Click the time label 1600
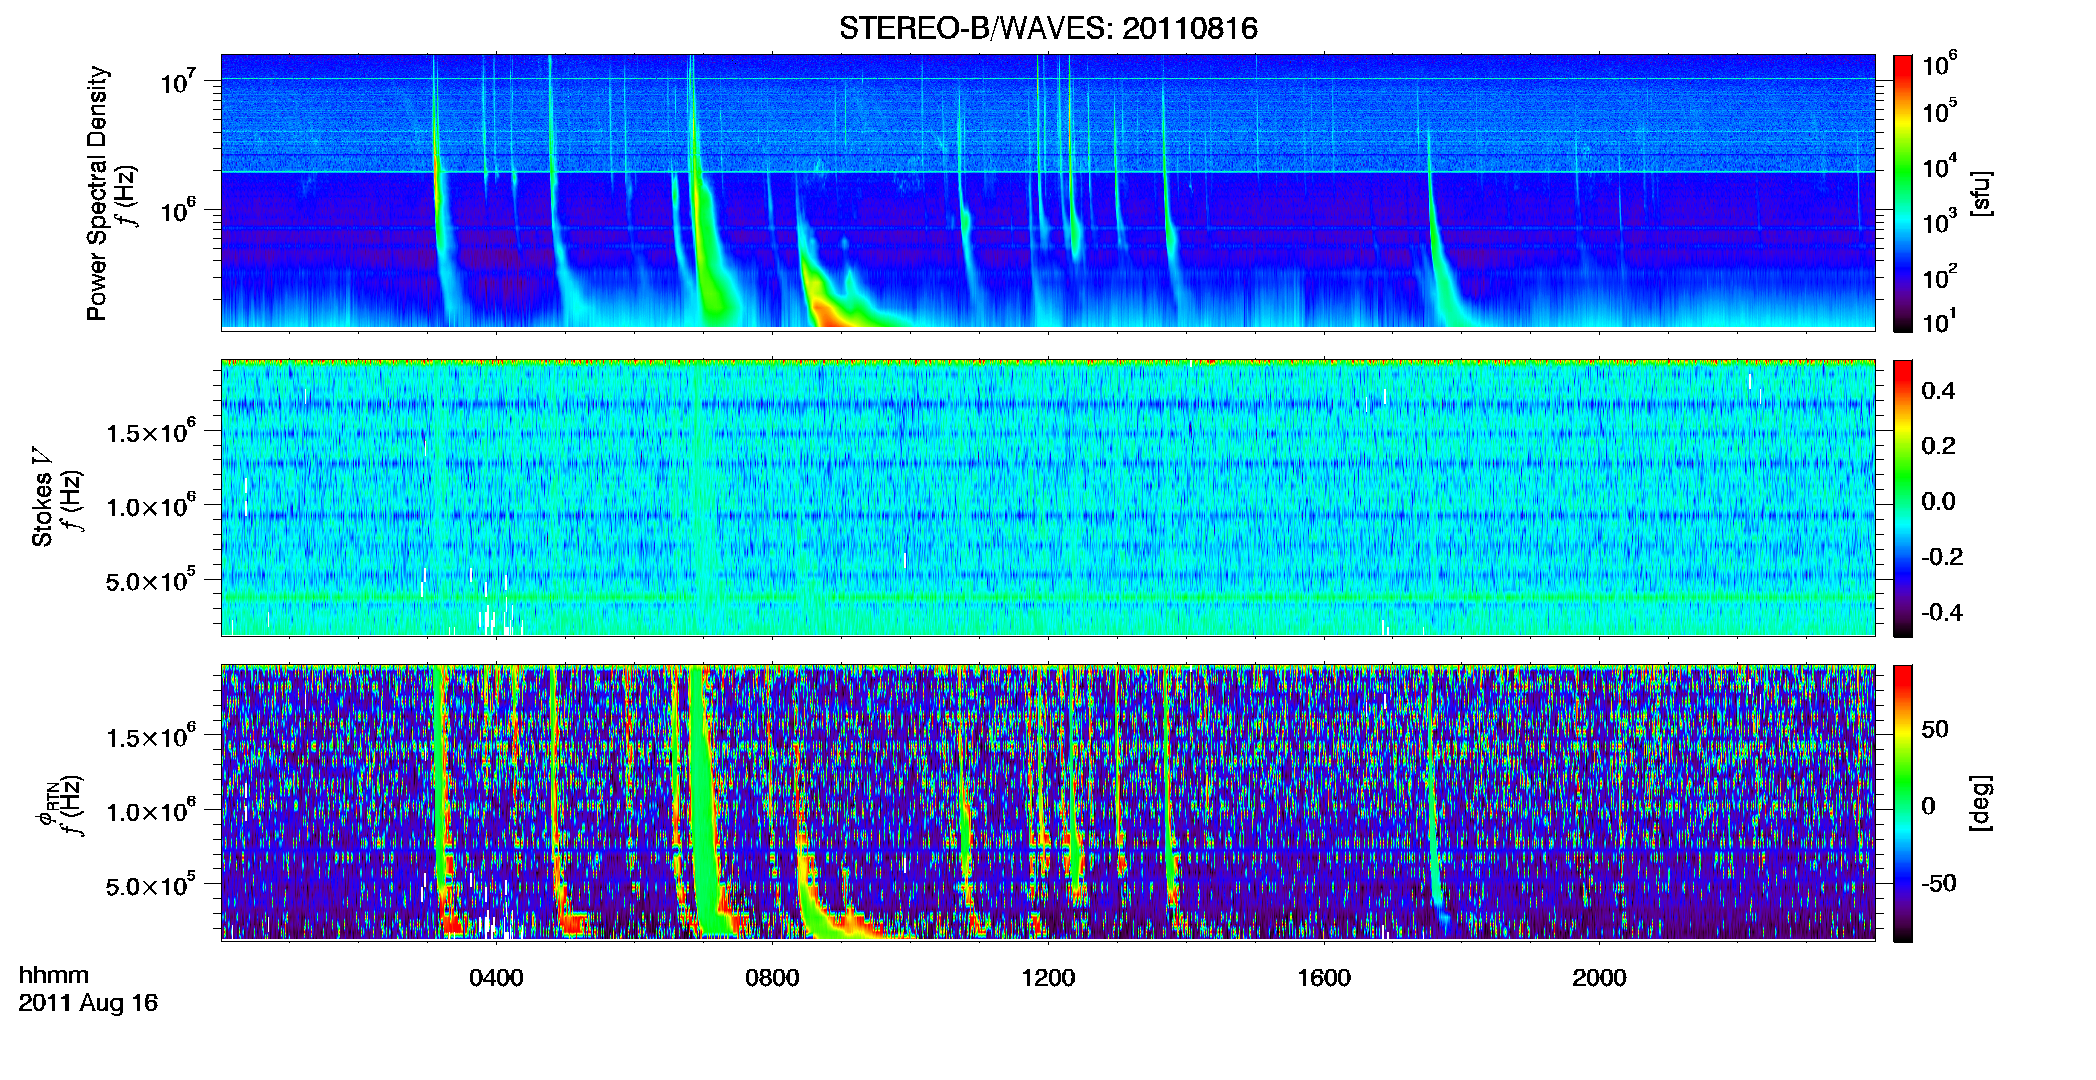 click(x=1324, y=978)
